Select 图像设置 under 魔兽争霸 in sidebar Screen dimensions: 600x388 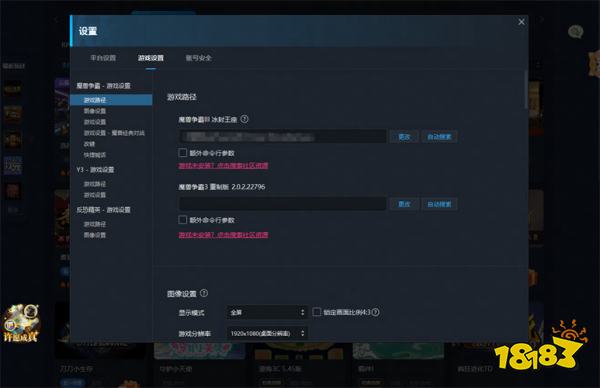click(x=95, y=111)
